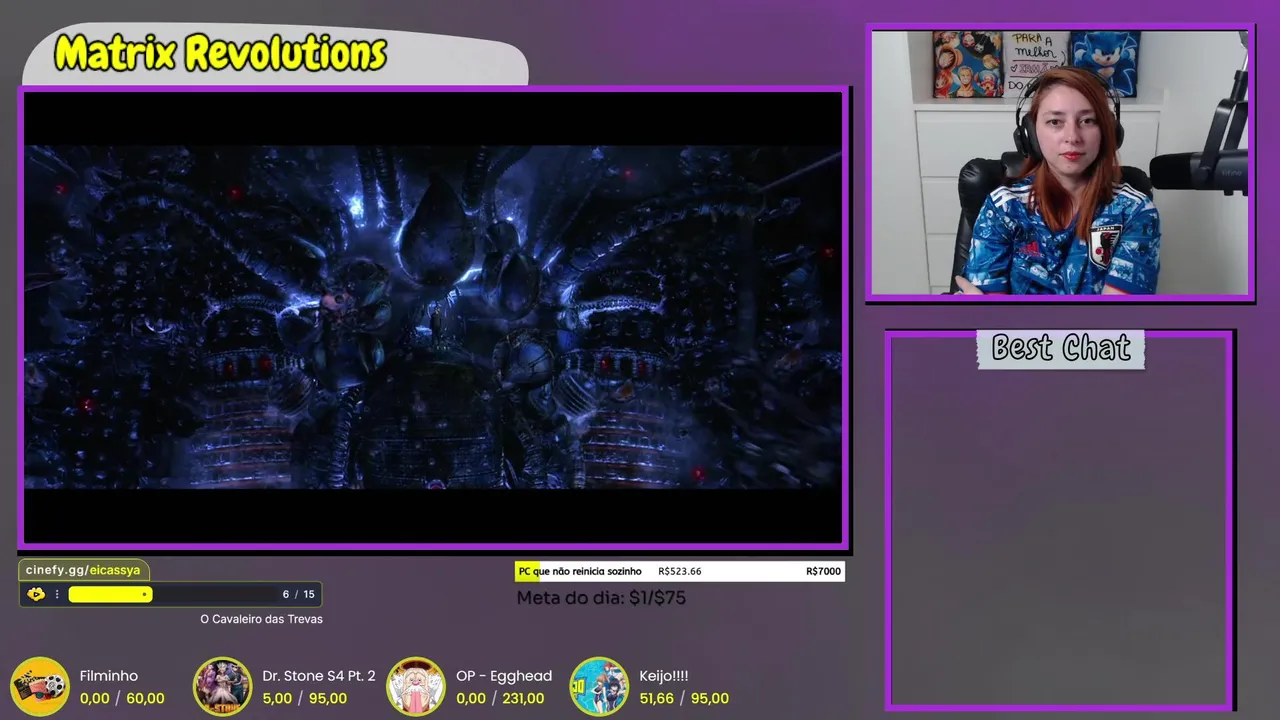Click the R$7000 goal amount
Viewport: 1280px width, 720px height.
[x=823, y=572]
